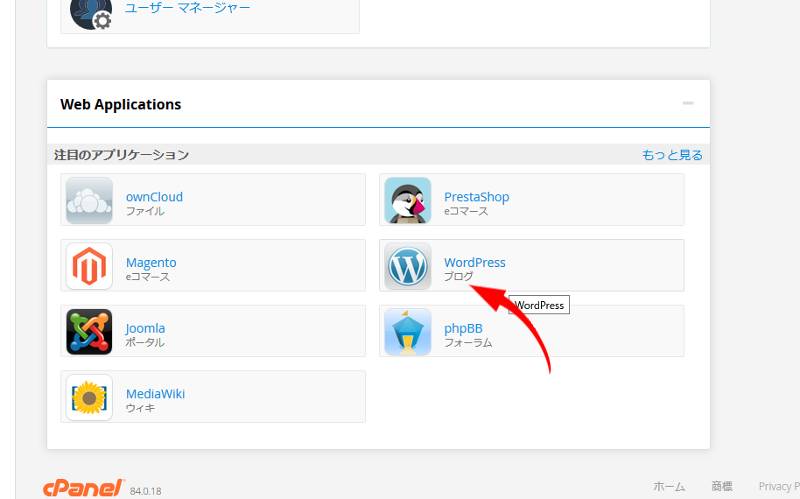800x499 pixels.
Task: Open the Magento logo icon
Action: tap(89, 266)
